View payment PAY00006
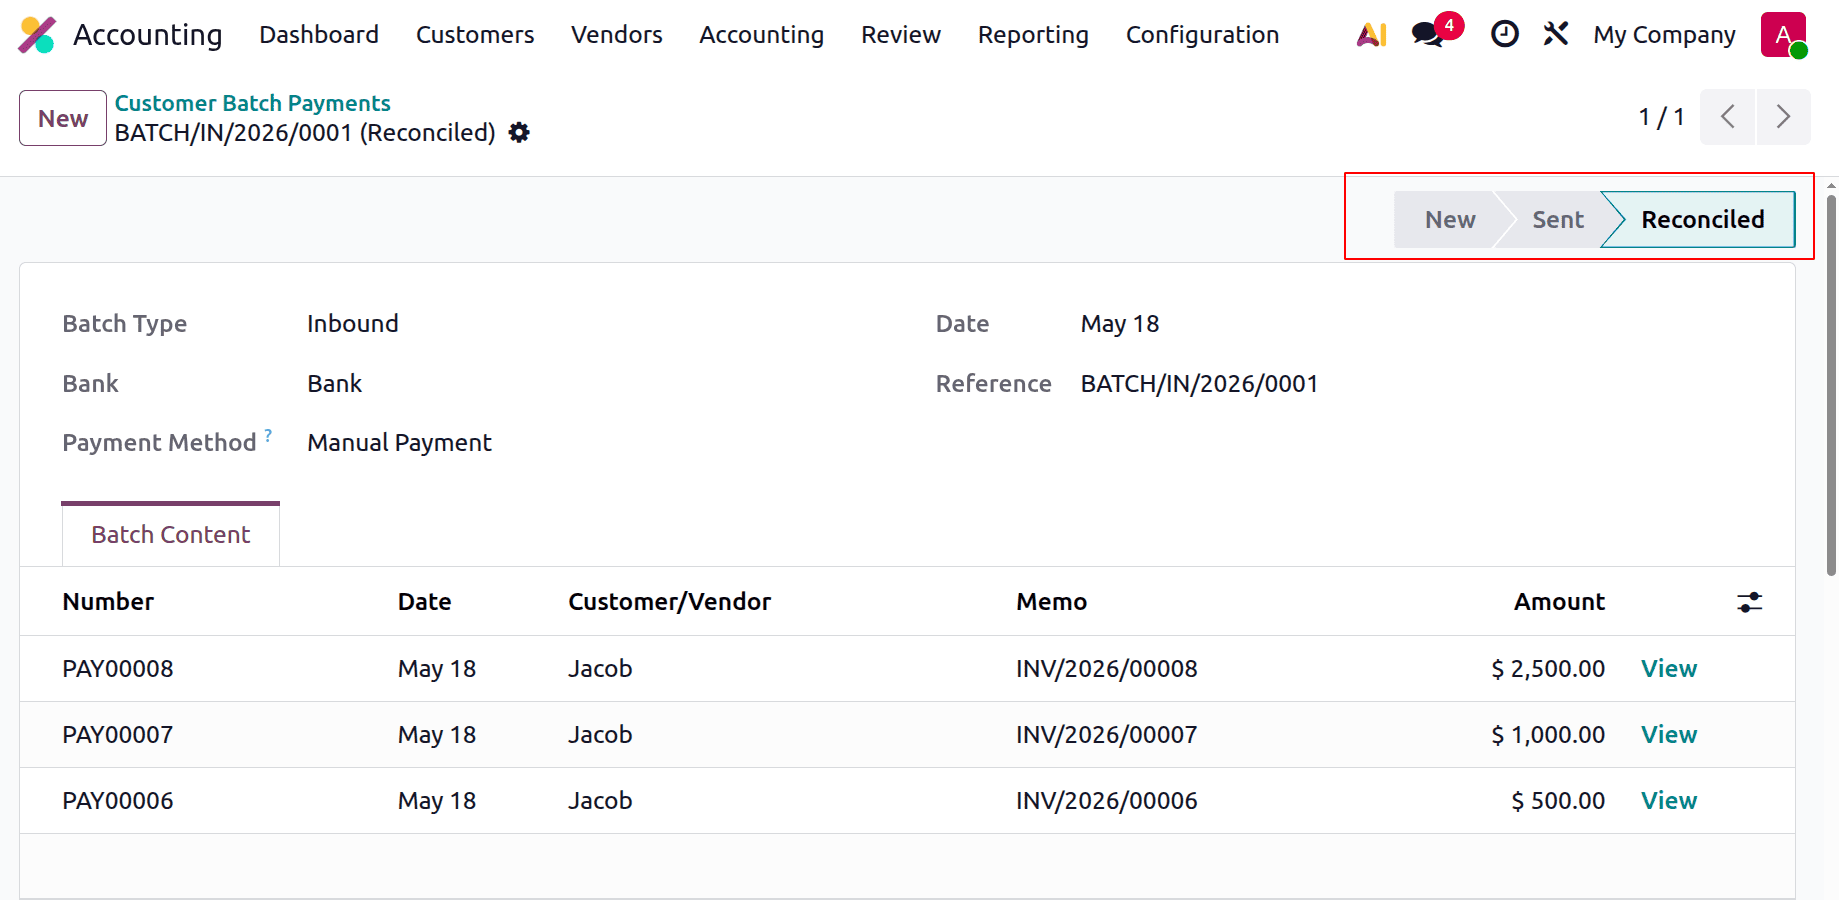Screen dimensions: 1839x900 (1668, 801)
